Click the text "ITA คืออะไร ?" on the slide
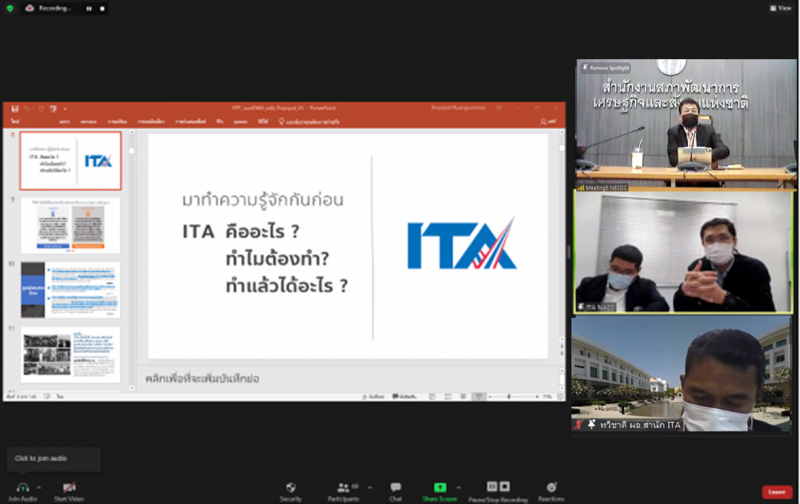 241,232
